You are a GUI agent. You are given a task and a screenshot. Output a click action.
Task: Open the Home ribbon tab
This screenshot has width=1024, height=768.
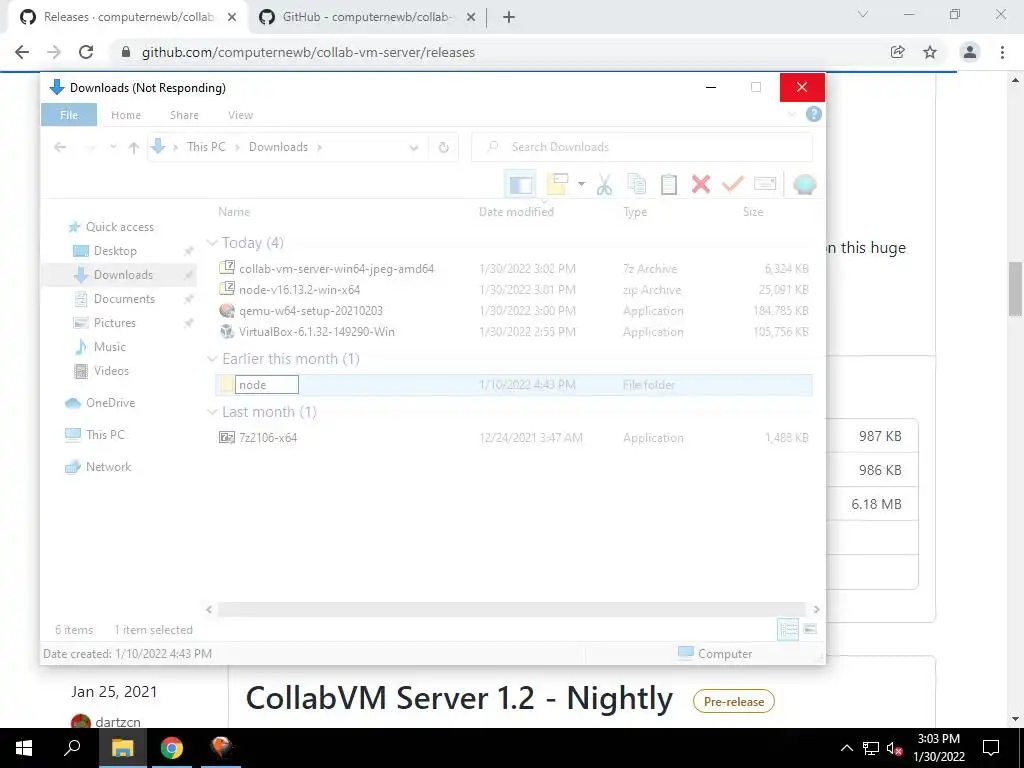[126, 115]
